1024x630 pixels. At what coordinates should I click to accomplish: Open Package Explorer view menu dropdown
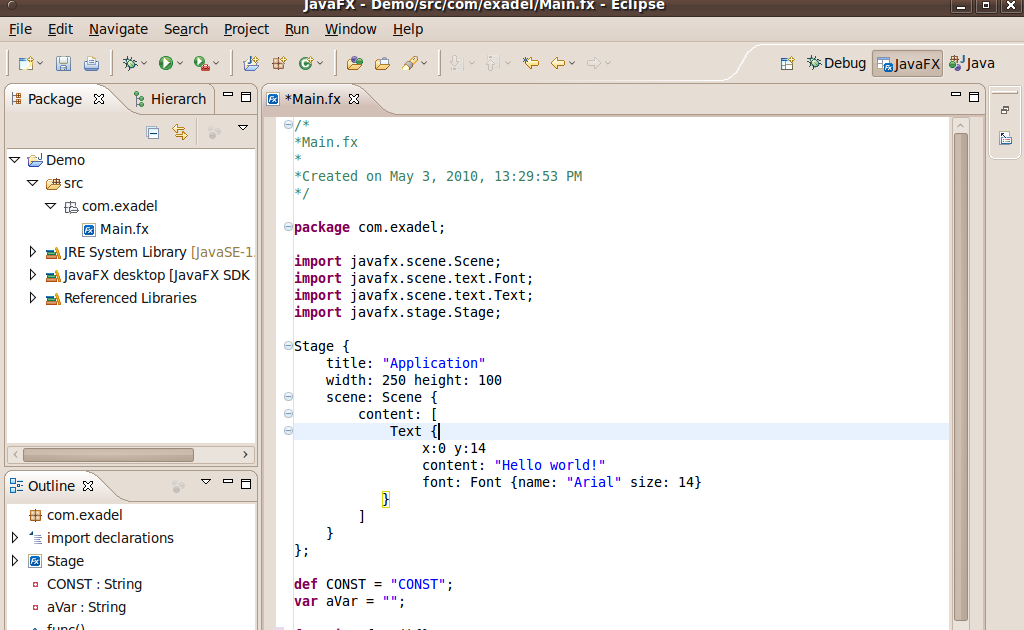(x=243, y=127)
